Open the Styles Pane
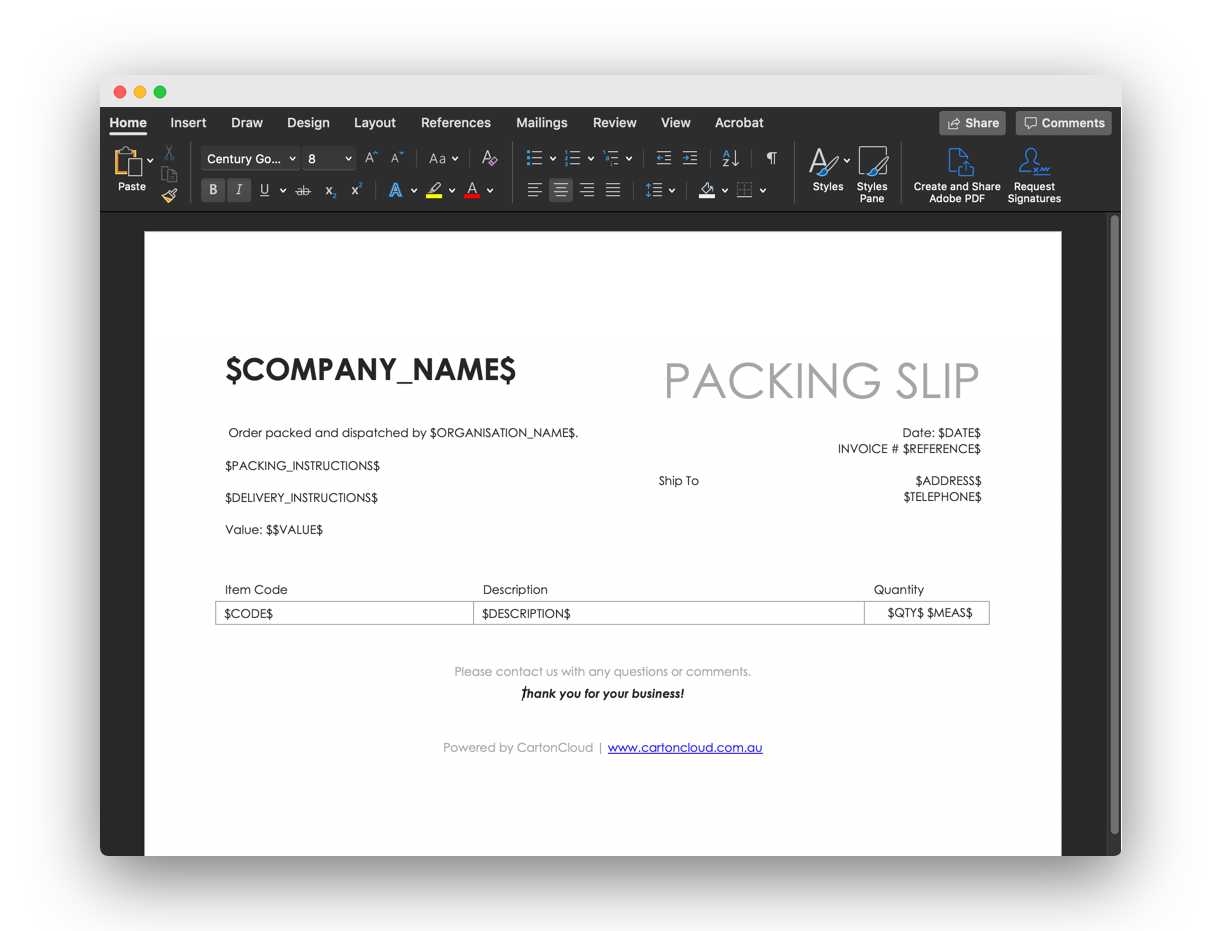 click(x=872, y=175)
